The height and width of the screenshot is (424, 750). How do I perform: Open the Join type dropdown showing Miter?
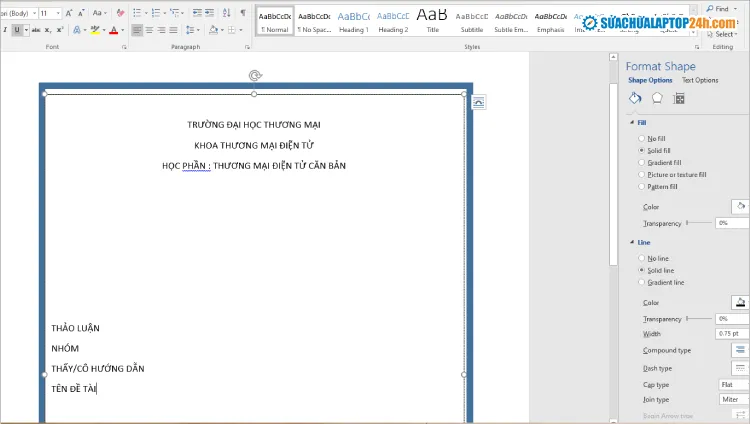coord(733,399)
